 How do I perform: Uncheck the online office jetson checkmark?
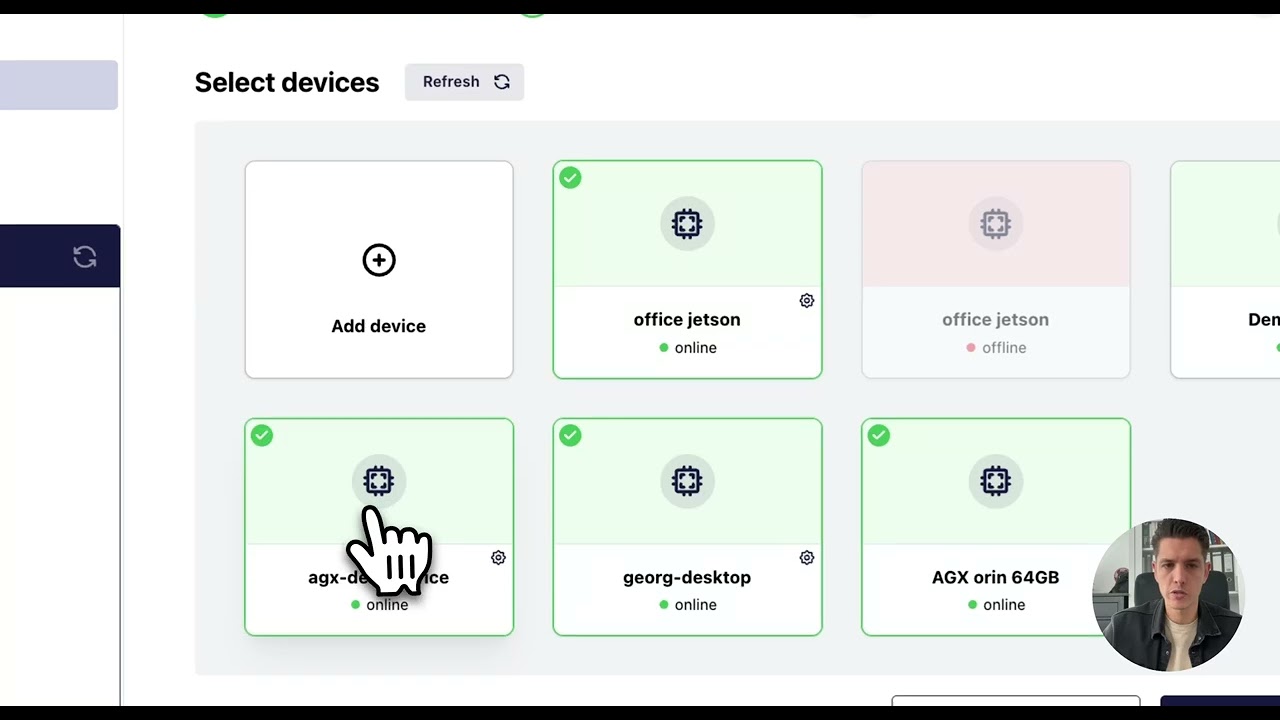(570, 178)
